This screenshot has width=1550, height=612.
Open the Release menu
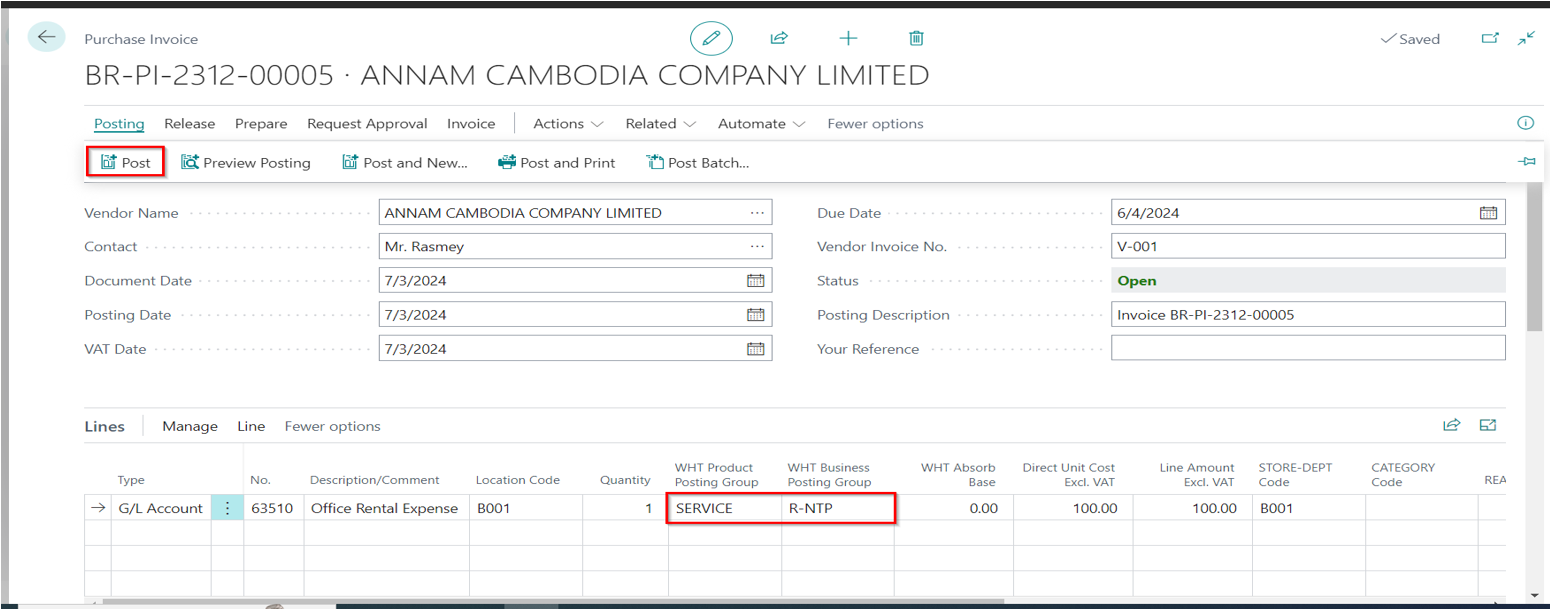(x=190, y=124)
